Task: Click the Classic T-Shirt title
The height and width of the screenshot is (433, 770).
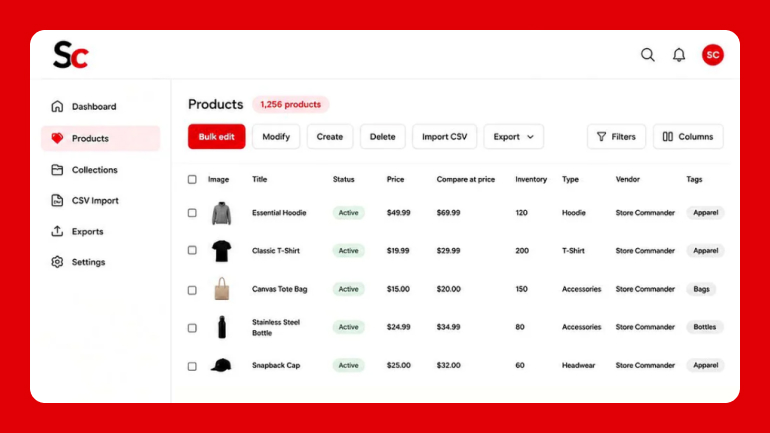Action: pyautogui.click(x=275, y=250)
